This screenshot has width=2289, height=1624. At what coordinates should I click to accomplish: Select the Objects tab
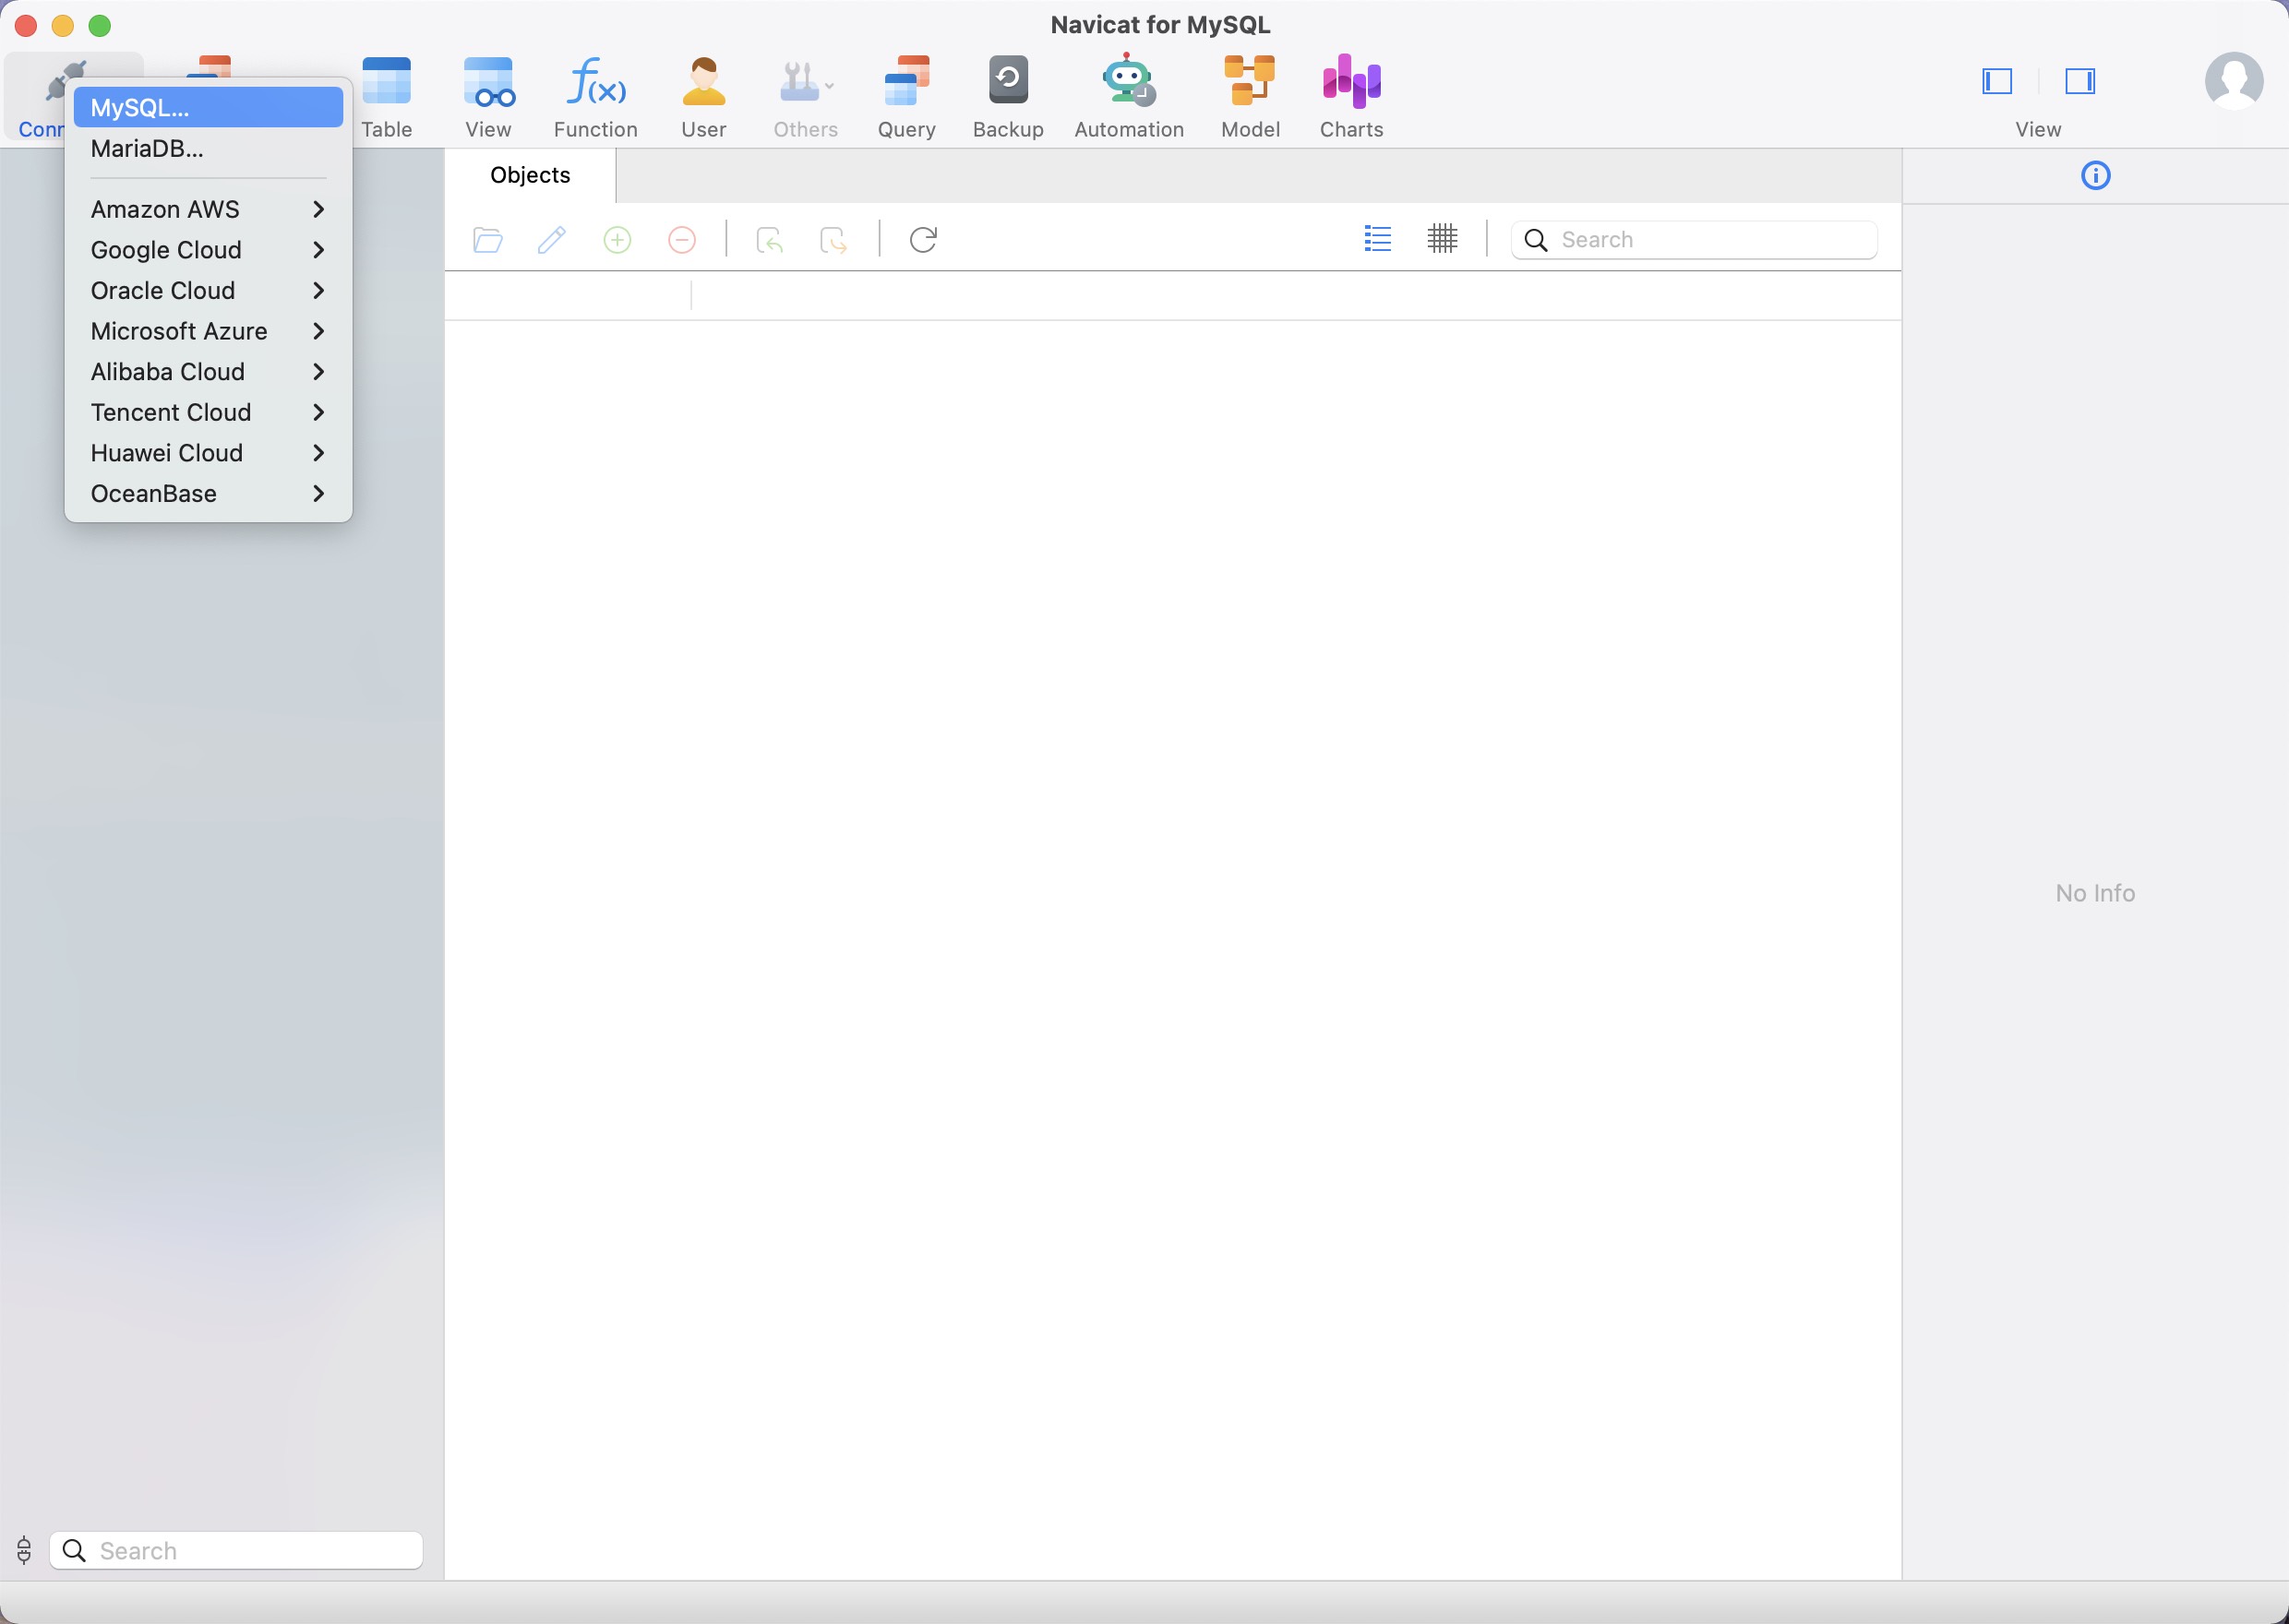coord(530,176)
